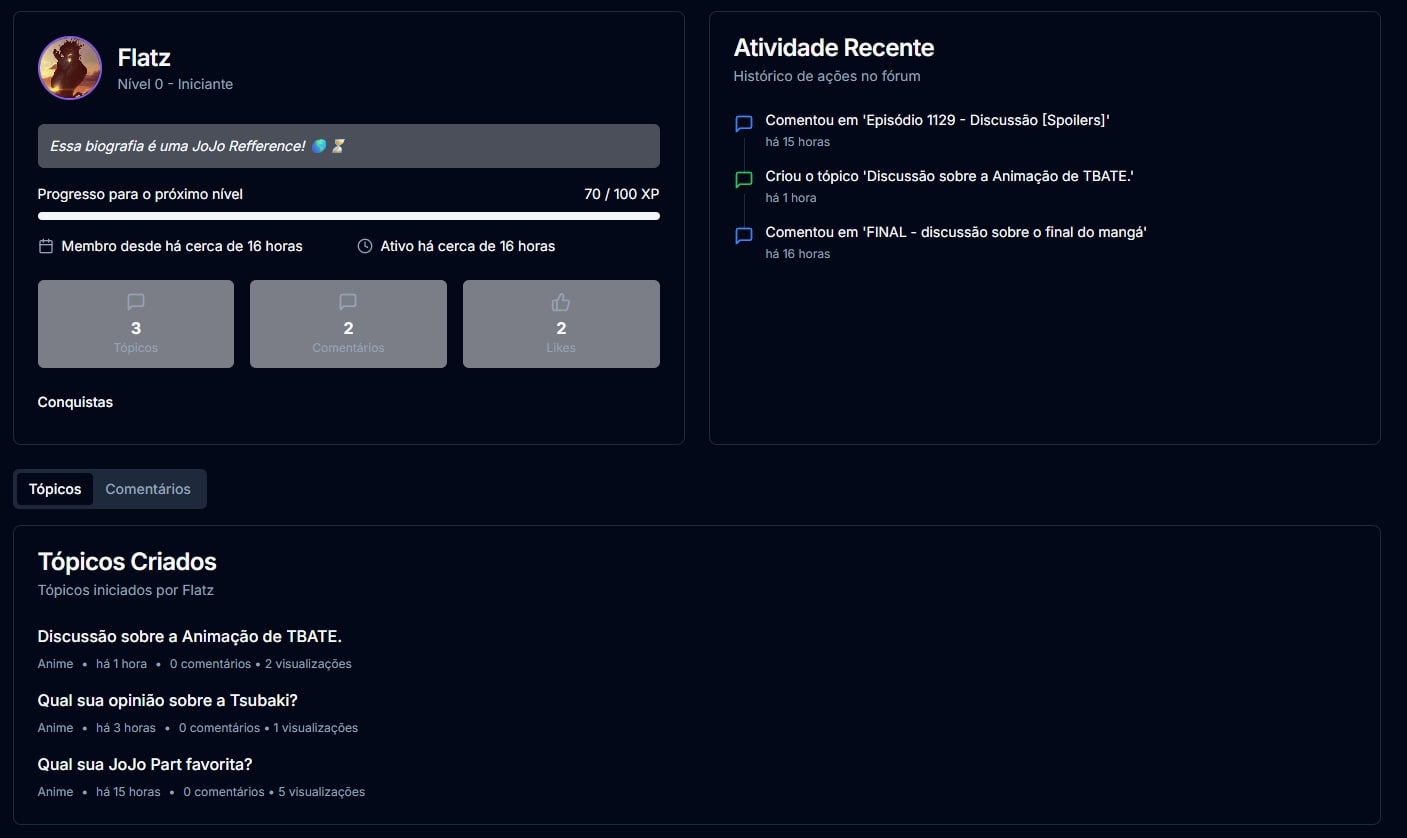The height and width of the screenshot is (838, 1407).
Task: Click the Flatz profile avatar picture
Action: pos(70,68)
